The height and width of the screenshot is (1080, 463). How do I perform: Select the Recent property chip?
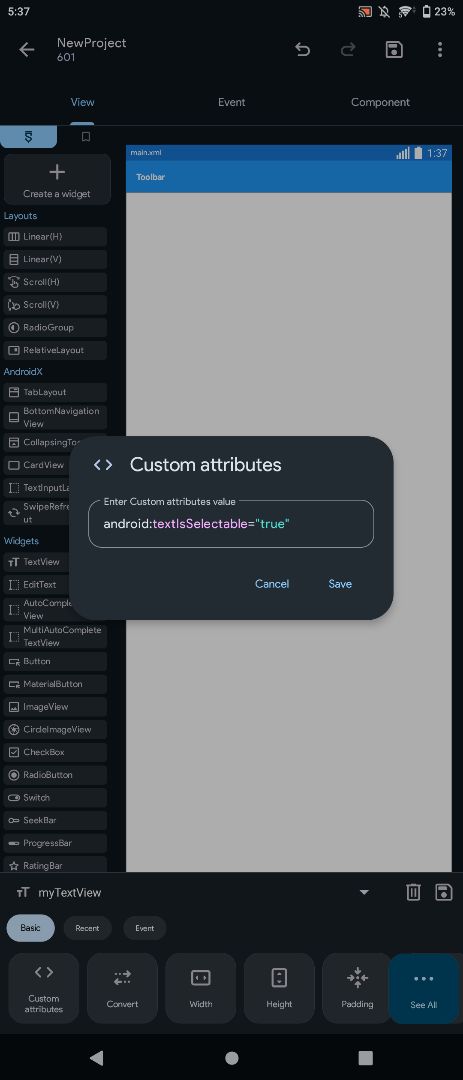[88, 928]
